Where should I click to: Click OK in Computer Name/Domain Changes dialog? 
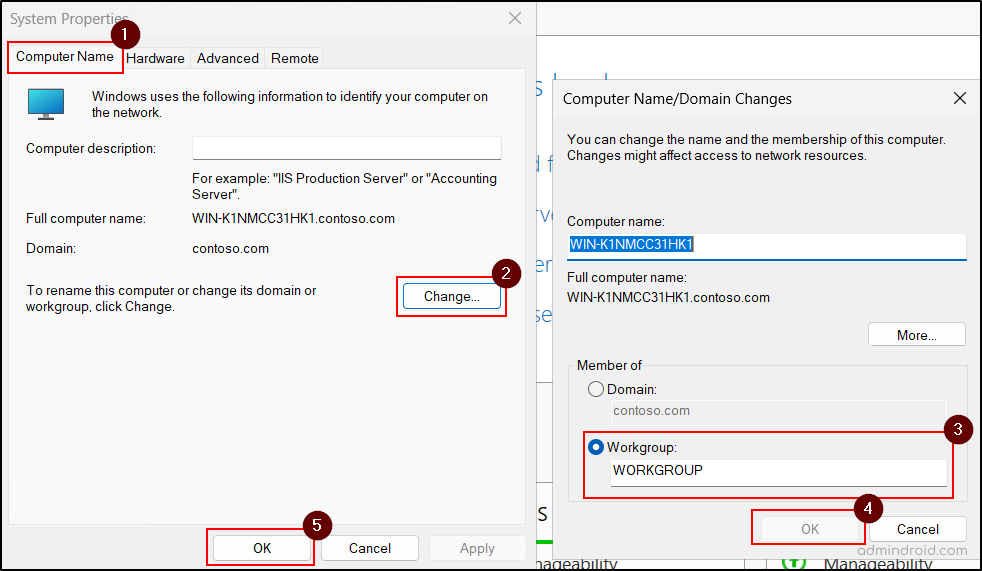810,529
